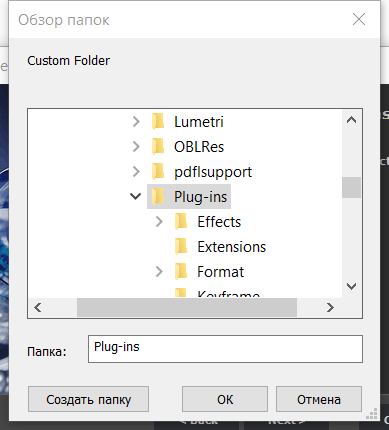389x430 pixels.
Task: Expand the pdflsupport folder chevron
Action: coord(136,172)
